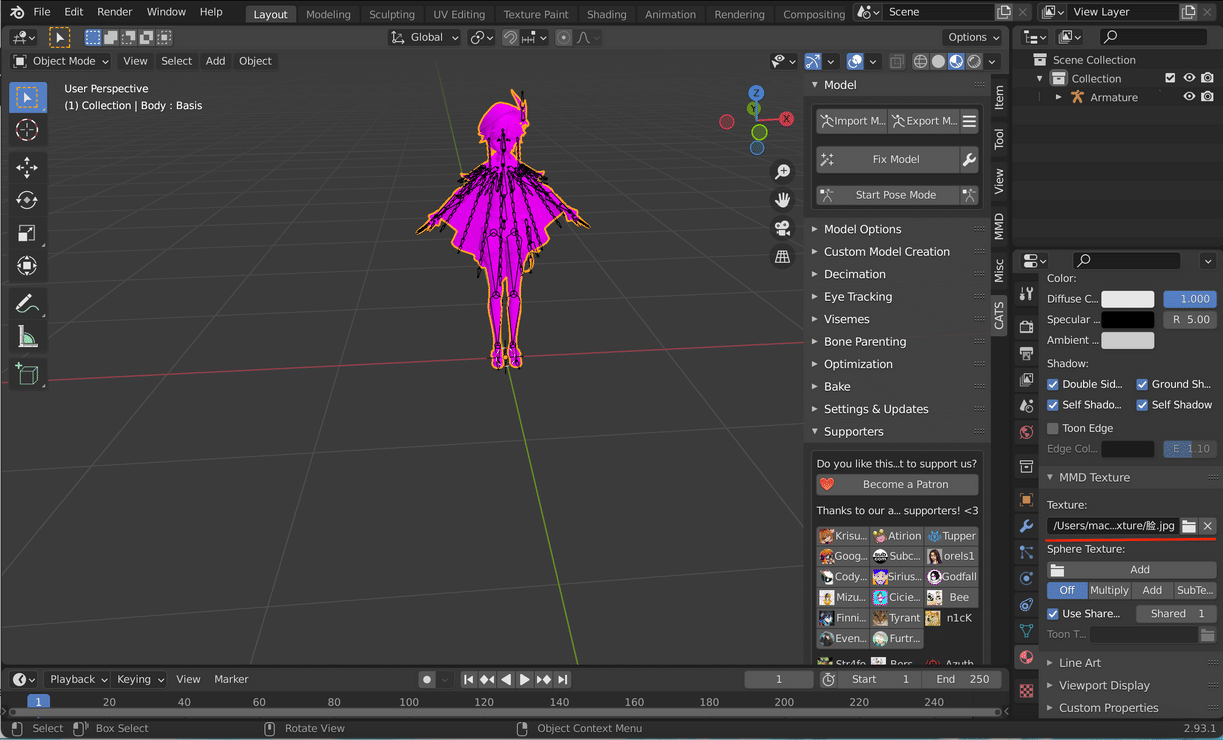Select the Rotate tool
The height and width of the screenshot is (740, 1223).
[27, 199]
